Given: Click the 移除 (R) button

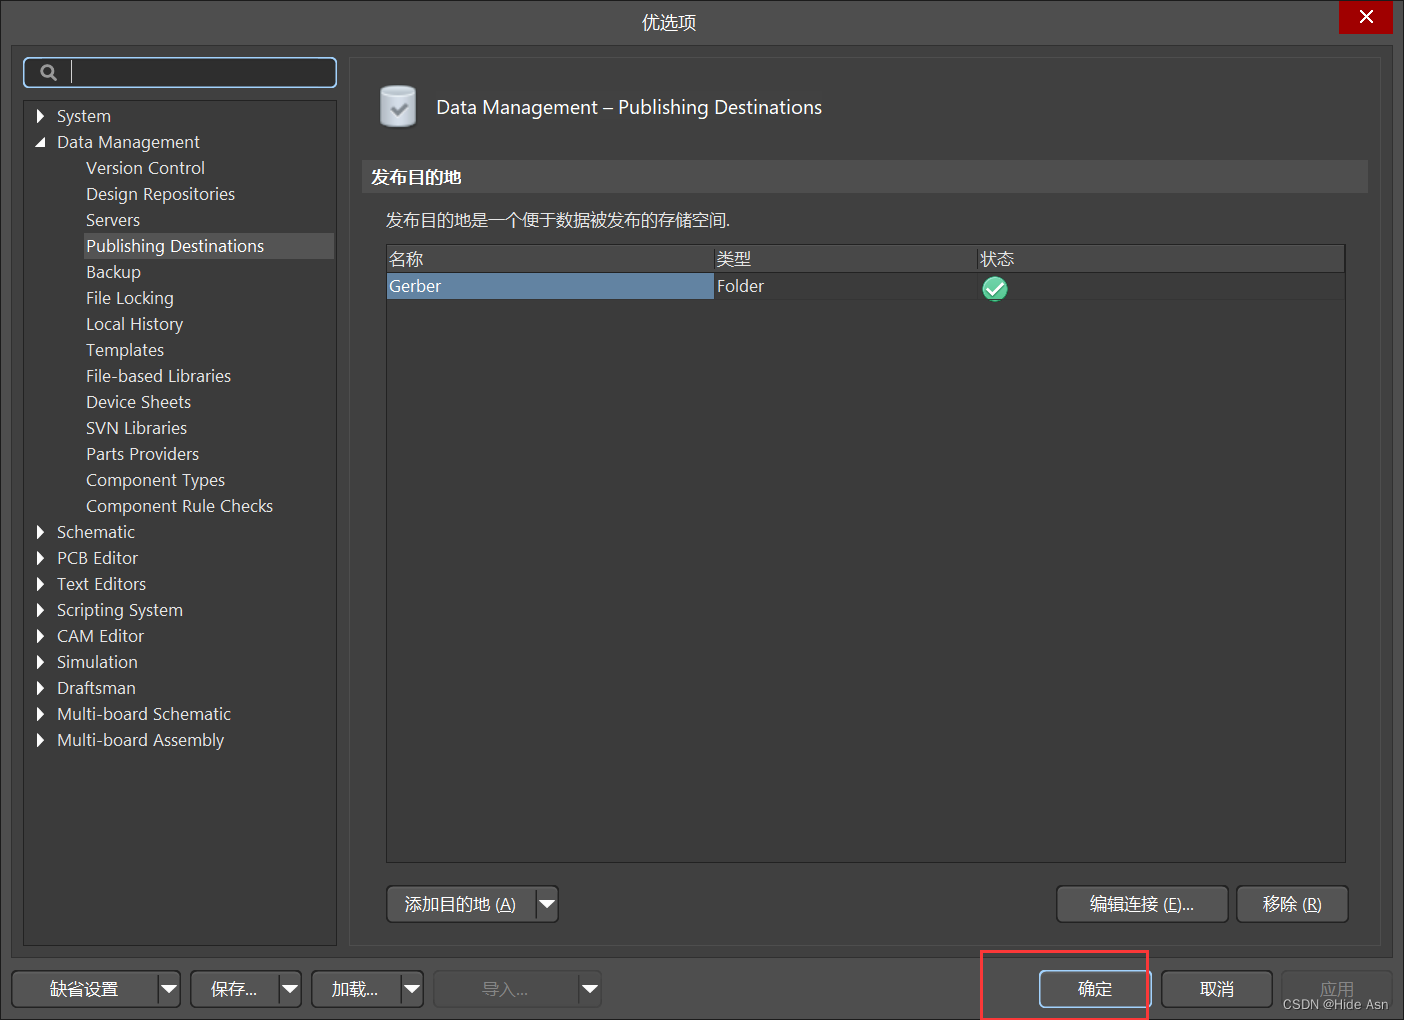Looking at the screenshot, I should pyautogui.click(x=1292, y=904).
